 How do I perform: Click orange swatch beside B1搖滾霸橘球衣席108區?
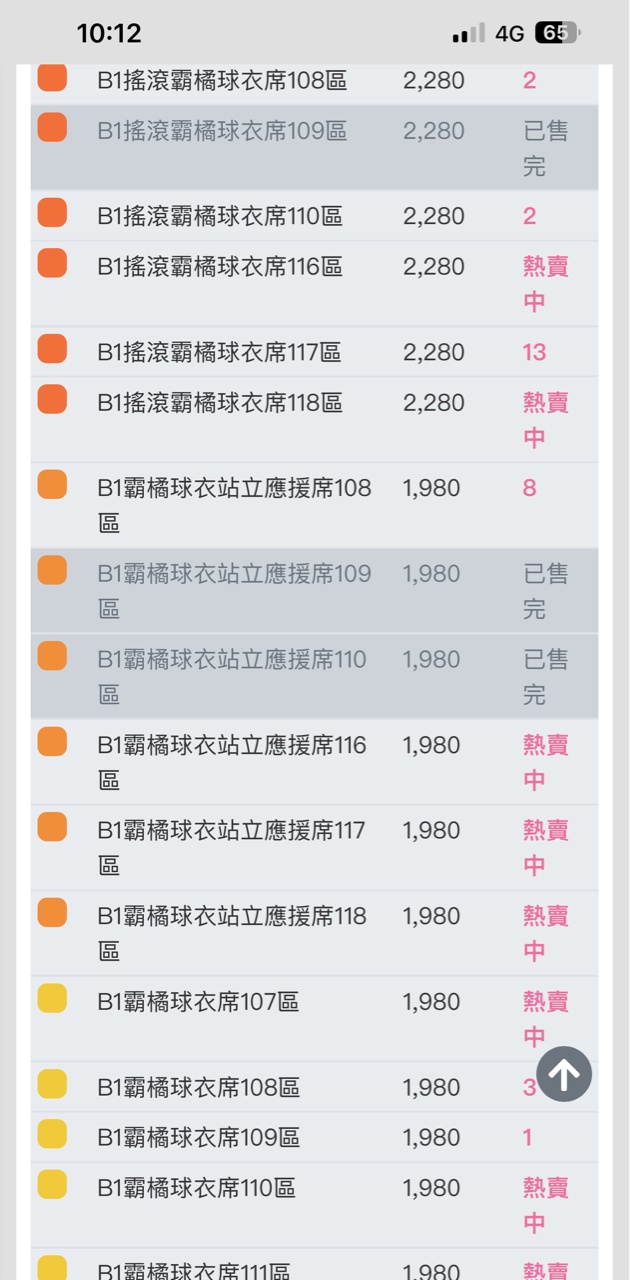[52, 78]
